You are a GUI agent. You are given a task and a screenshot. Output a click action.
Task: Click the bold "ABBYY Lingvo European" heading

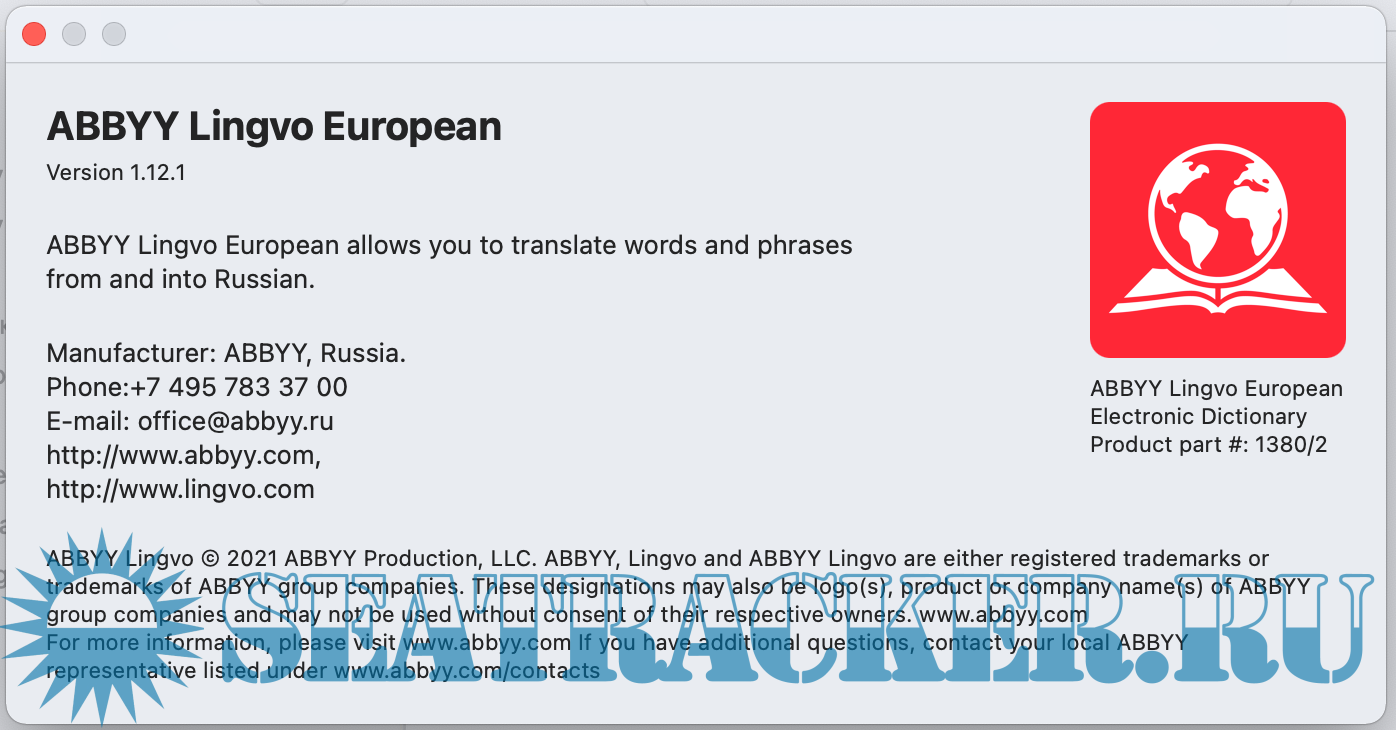pos(274,127)
